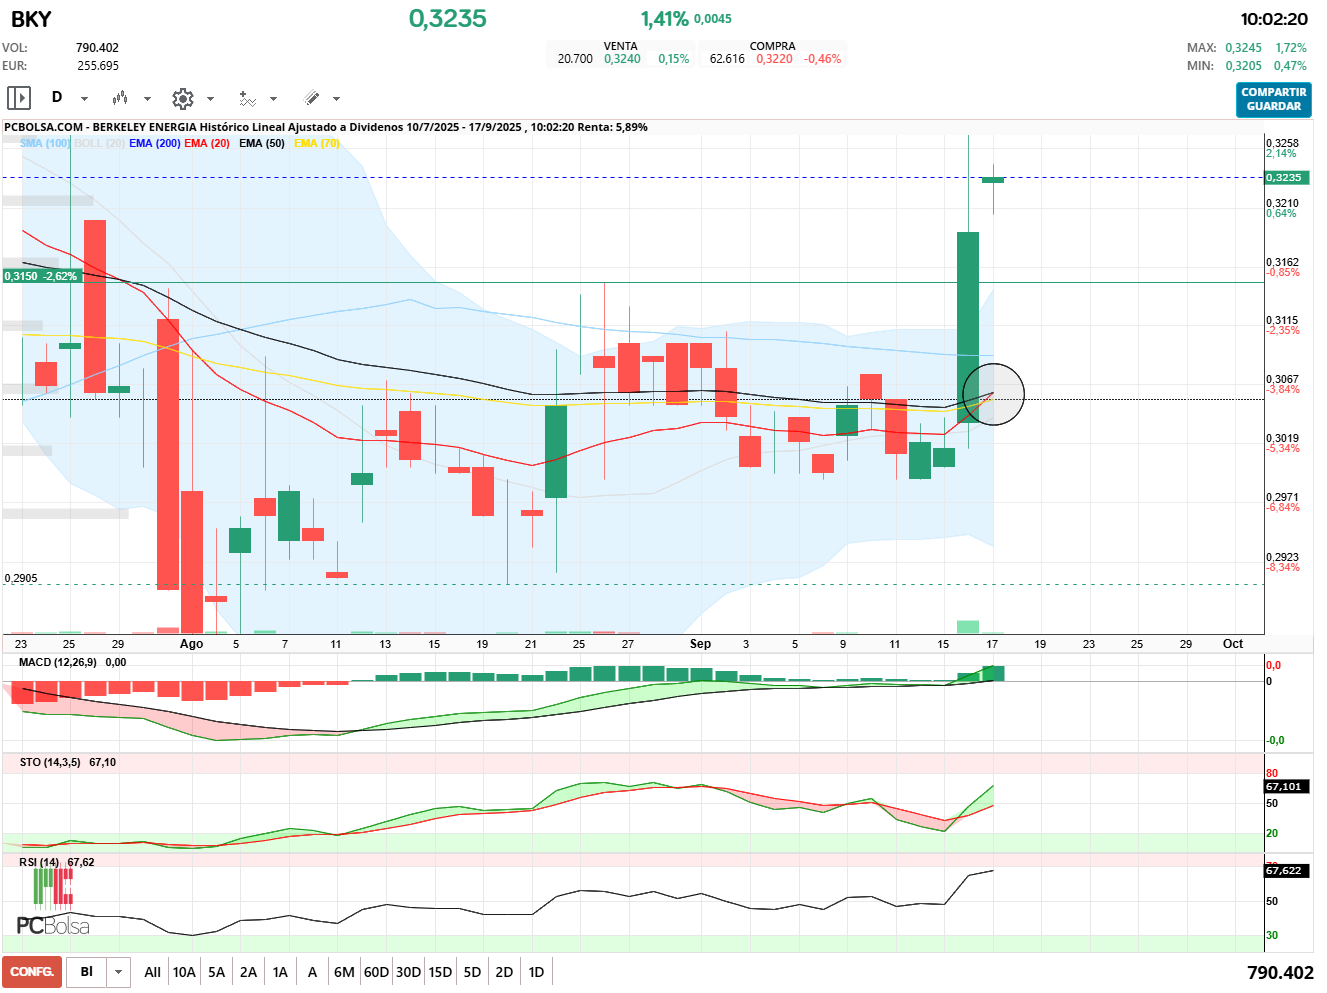Click the latest candle on 17 Sep

(x=993, y=180)
